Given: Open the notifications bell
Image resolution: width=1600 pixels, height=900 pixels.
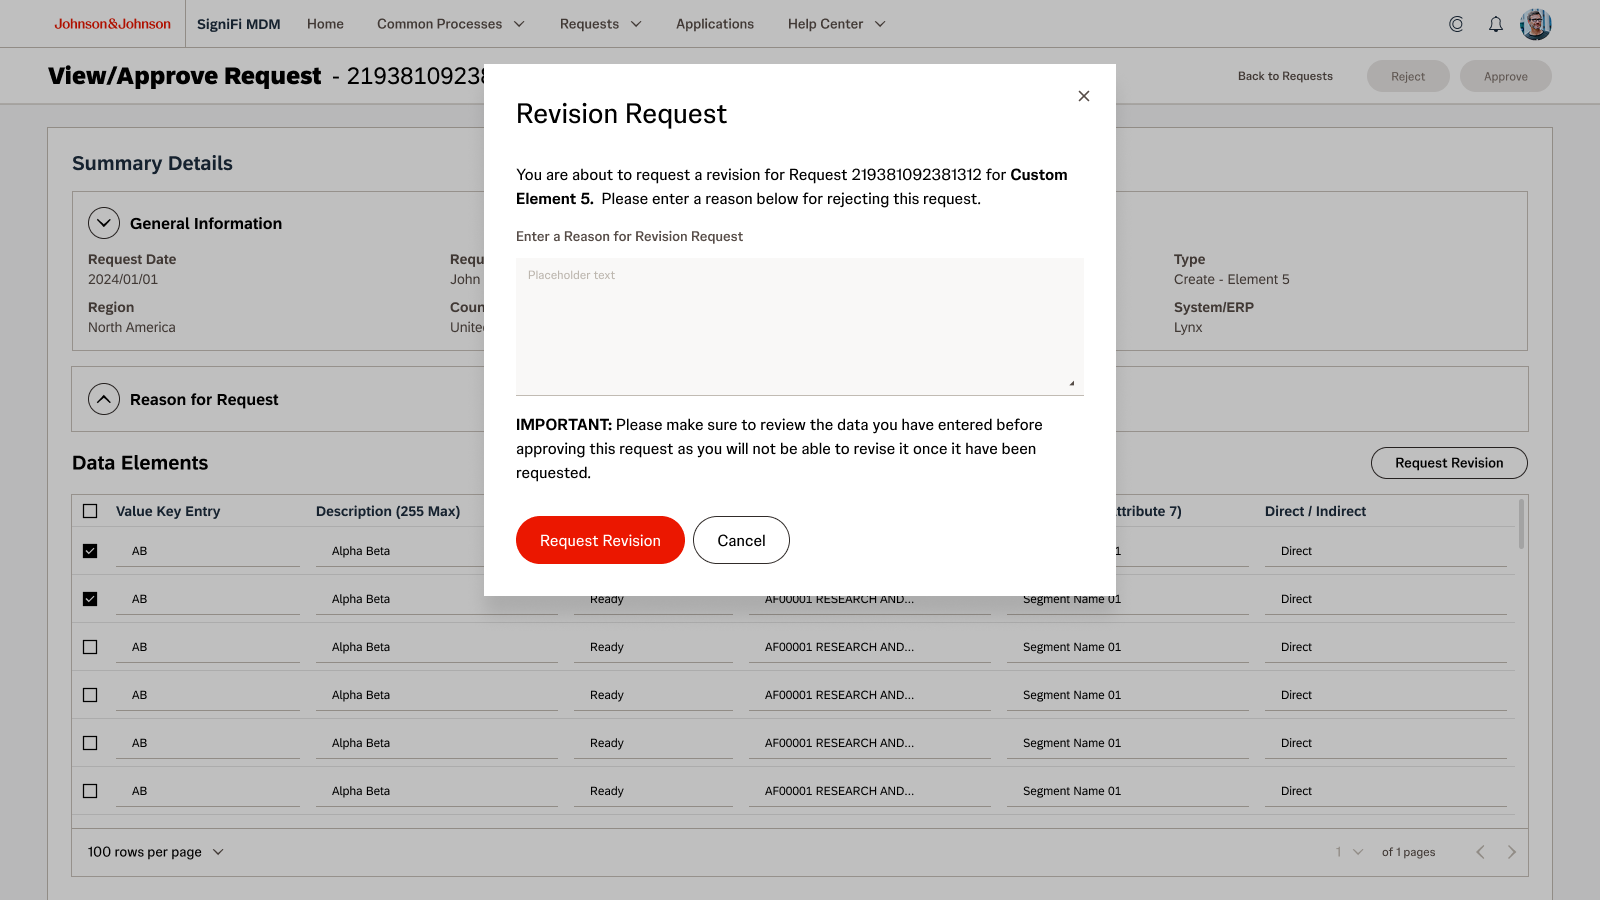Looking at the screenshot, I should 1495,24.
